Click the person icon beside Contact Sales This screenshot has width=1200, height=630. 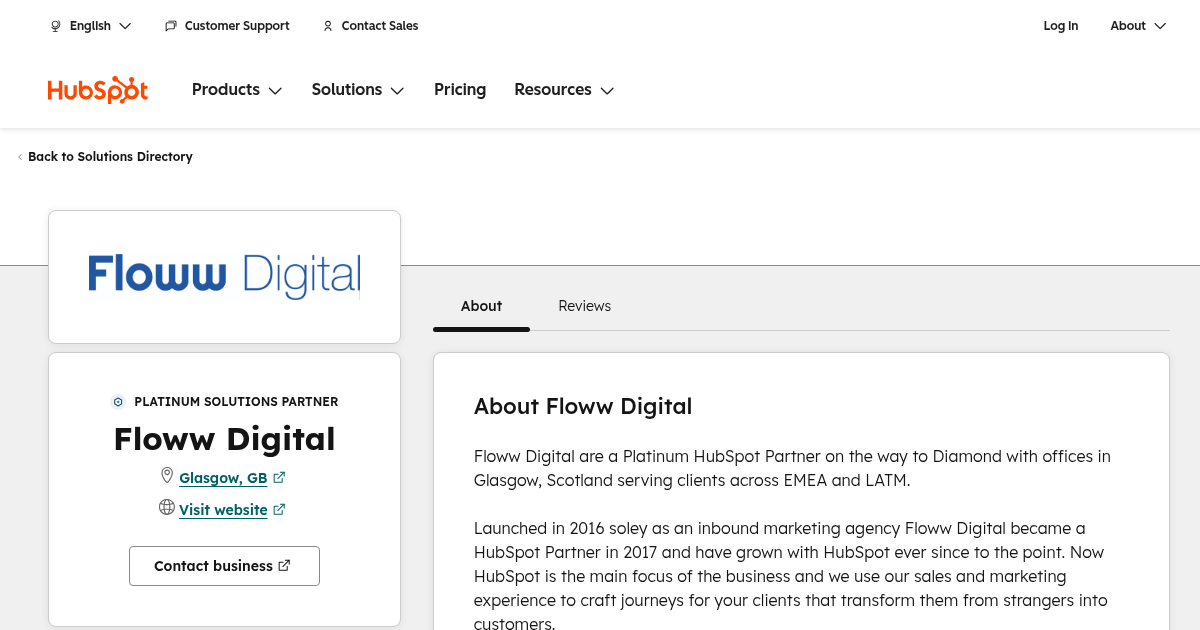[328, 26]
